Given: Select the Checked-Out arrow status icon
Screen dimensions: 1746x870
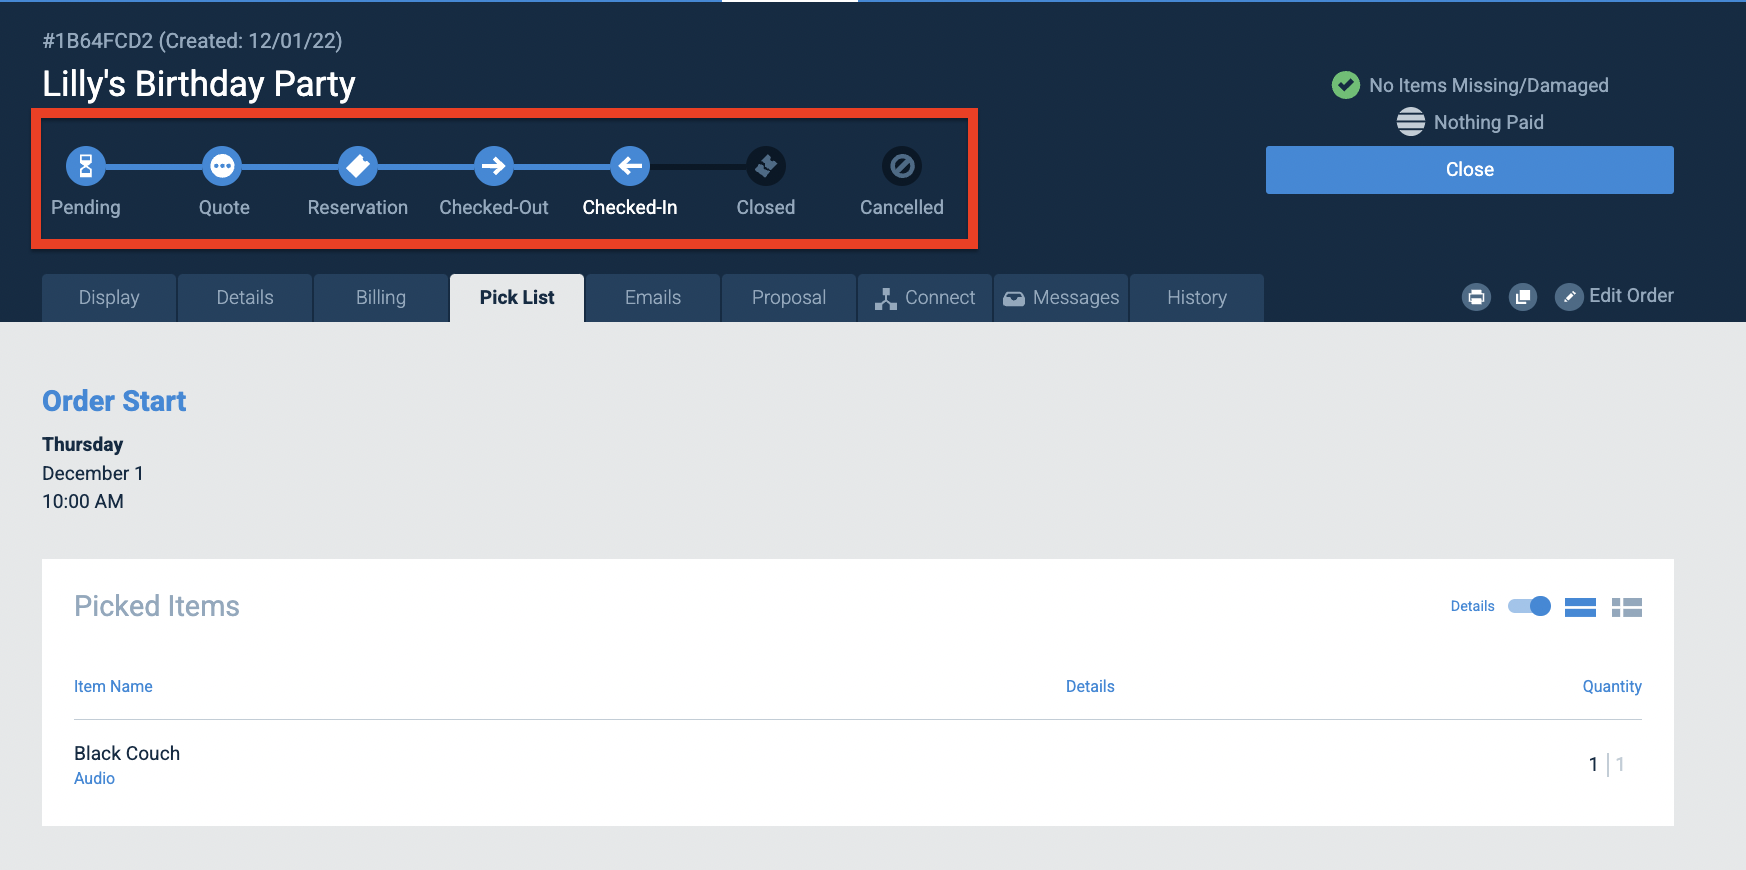Looking at the screenshot, I should 494,166.
